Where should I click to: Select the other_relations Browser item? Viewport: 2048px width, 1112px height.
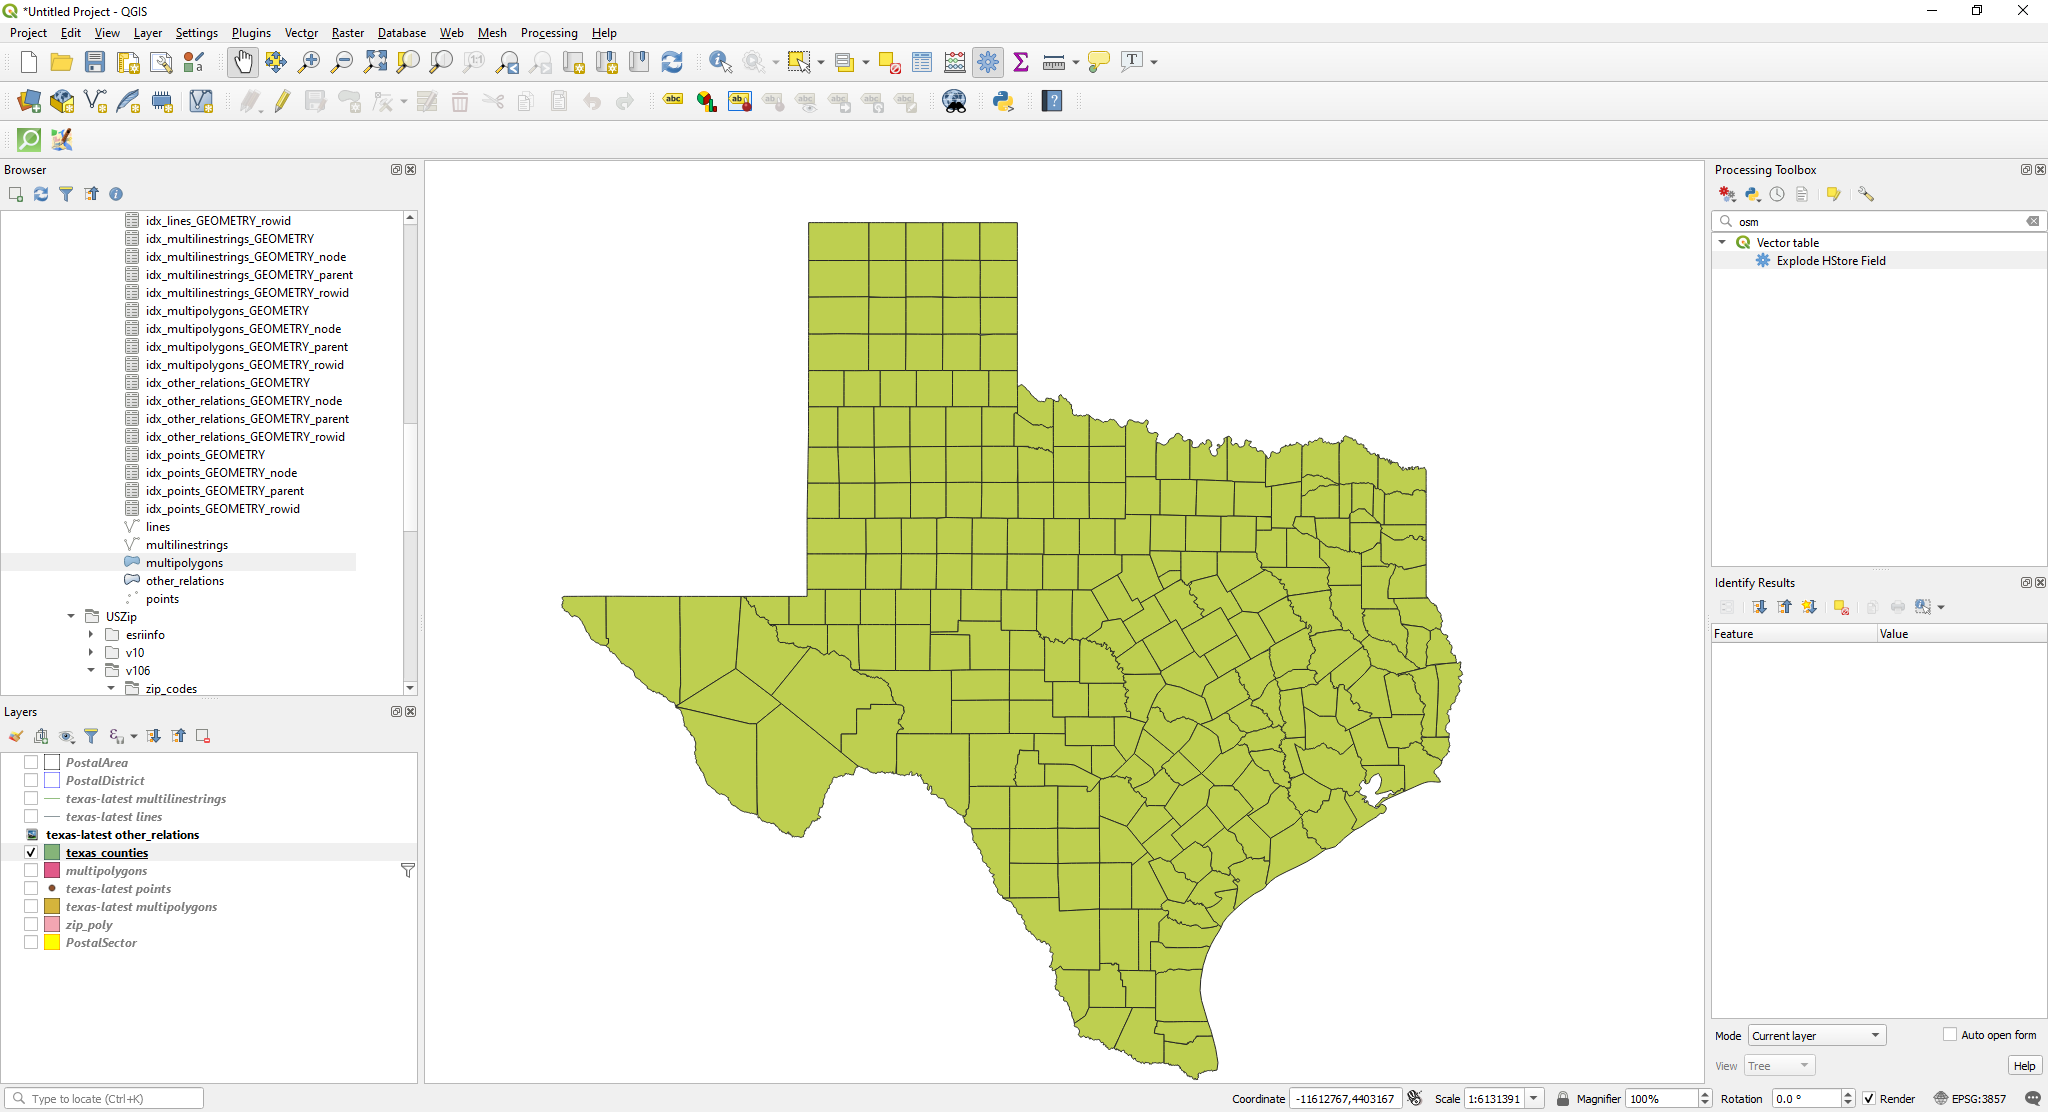[184, 580]
